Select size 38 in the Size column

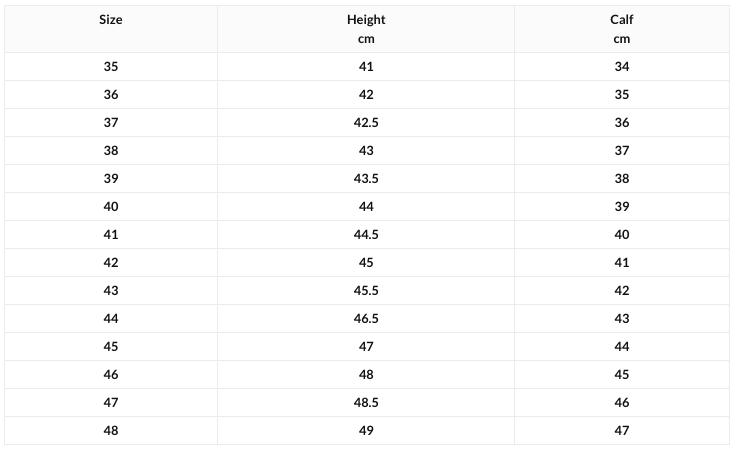[110, 151]
